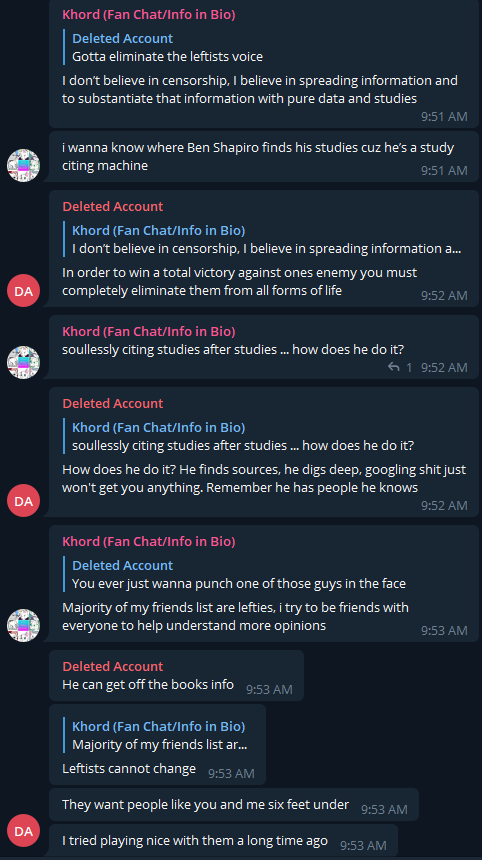This screenshot has height=860, width=482.
Task: Click Deleted Account name above 'He can get off' message
Action: (x=112, y=666)
